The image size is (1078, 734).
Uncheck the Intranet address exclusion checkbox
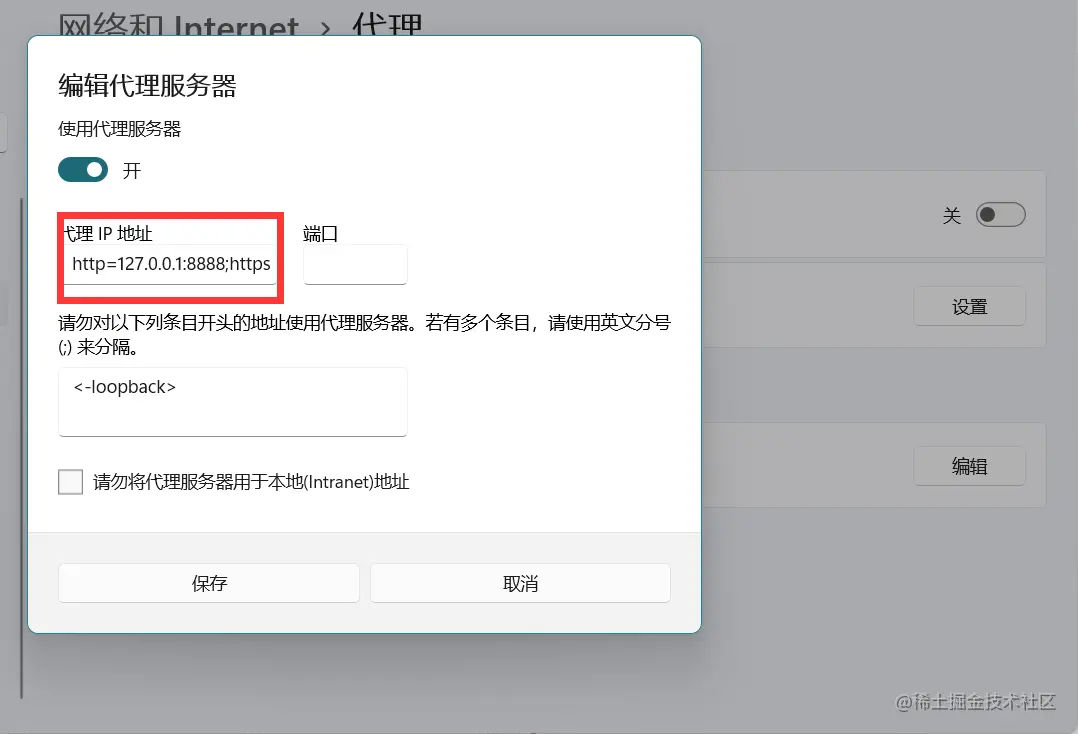click(70, 481)
